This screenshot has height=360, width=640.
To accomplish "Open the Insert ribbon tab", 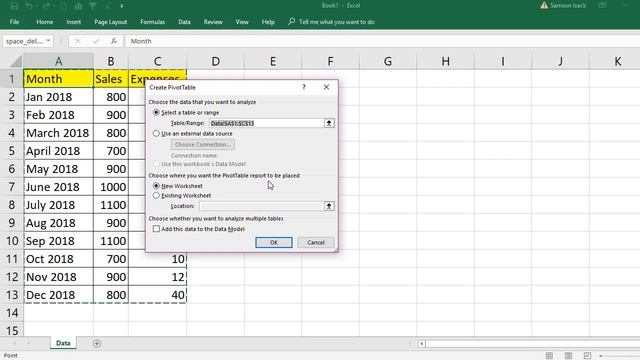I will [x=73, y=22].
